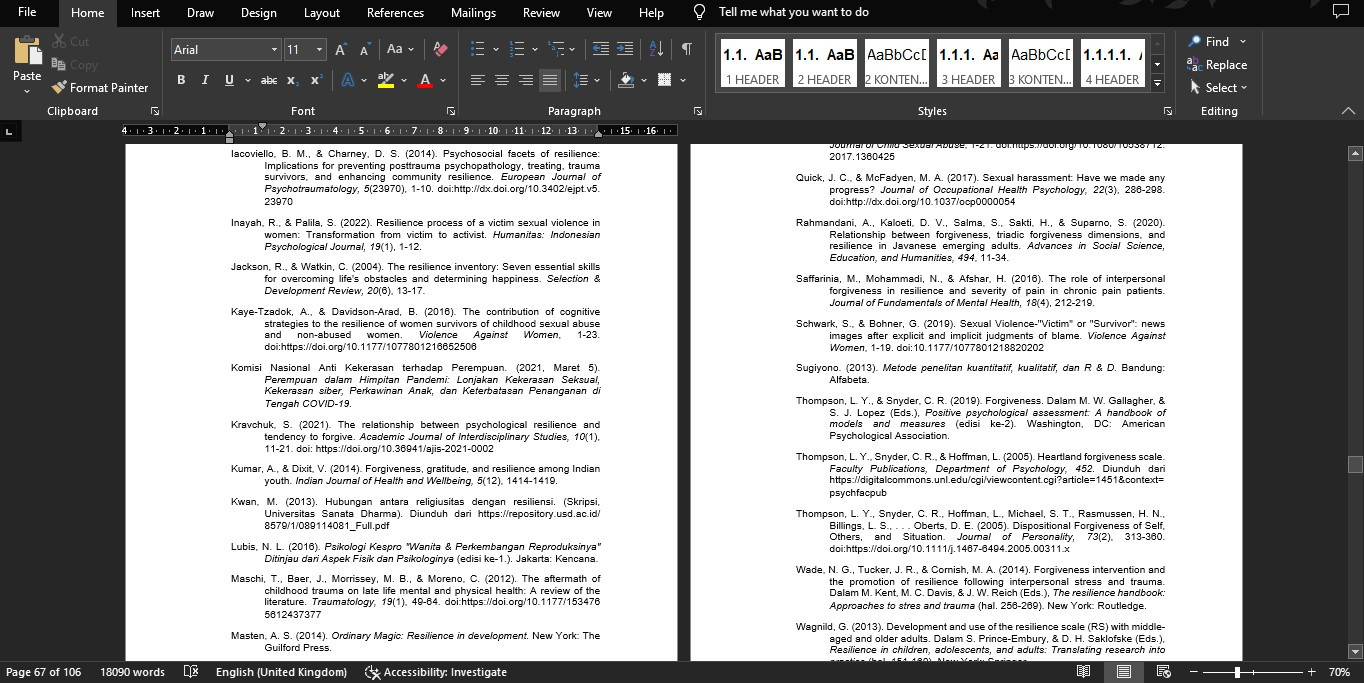The width and height of the screenshot is (1364, 683).
Task: Expand the Styles gallery More arrow
Action: (x=1158, y=84)
